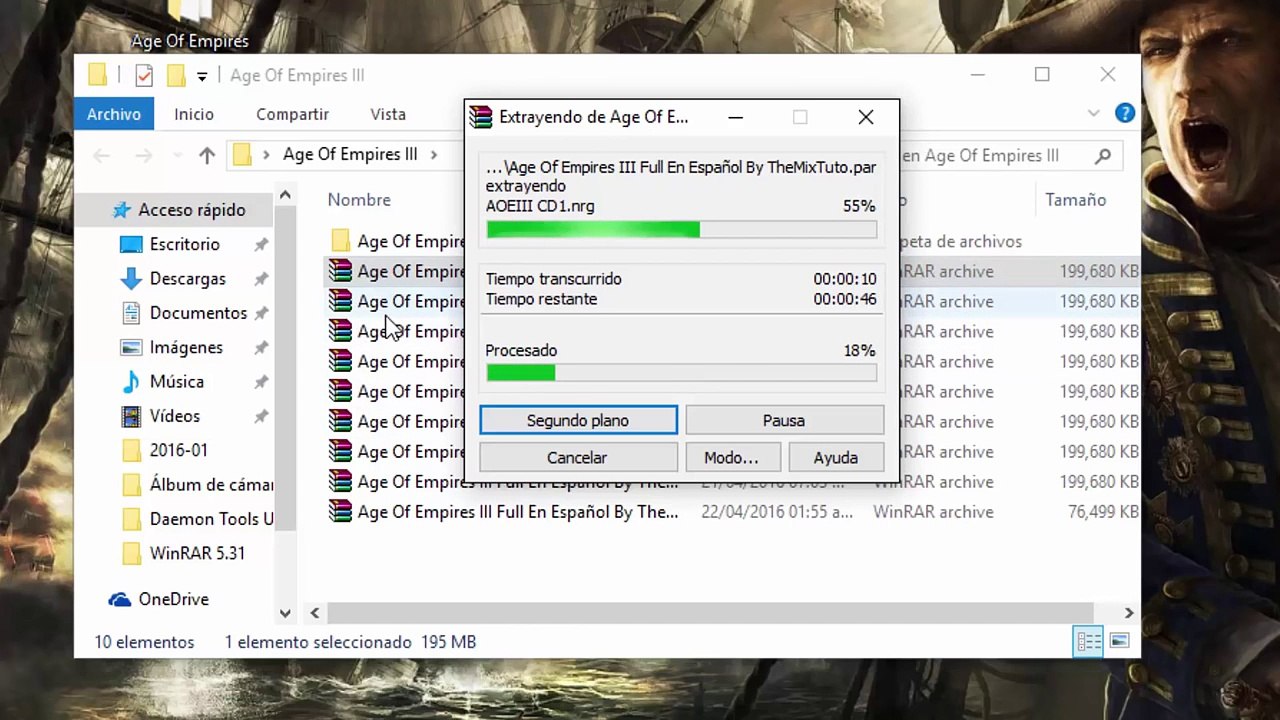Click search magnifier icon
This screenshot has height=720, width=1280.
coord(1103,156)
